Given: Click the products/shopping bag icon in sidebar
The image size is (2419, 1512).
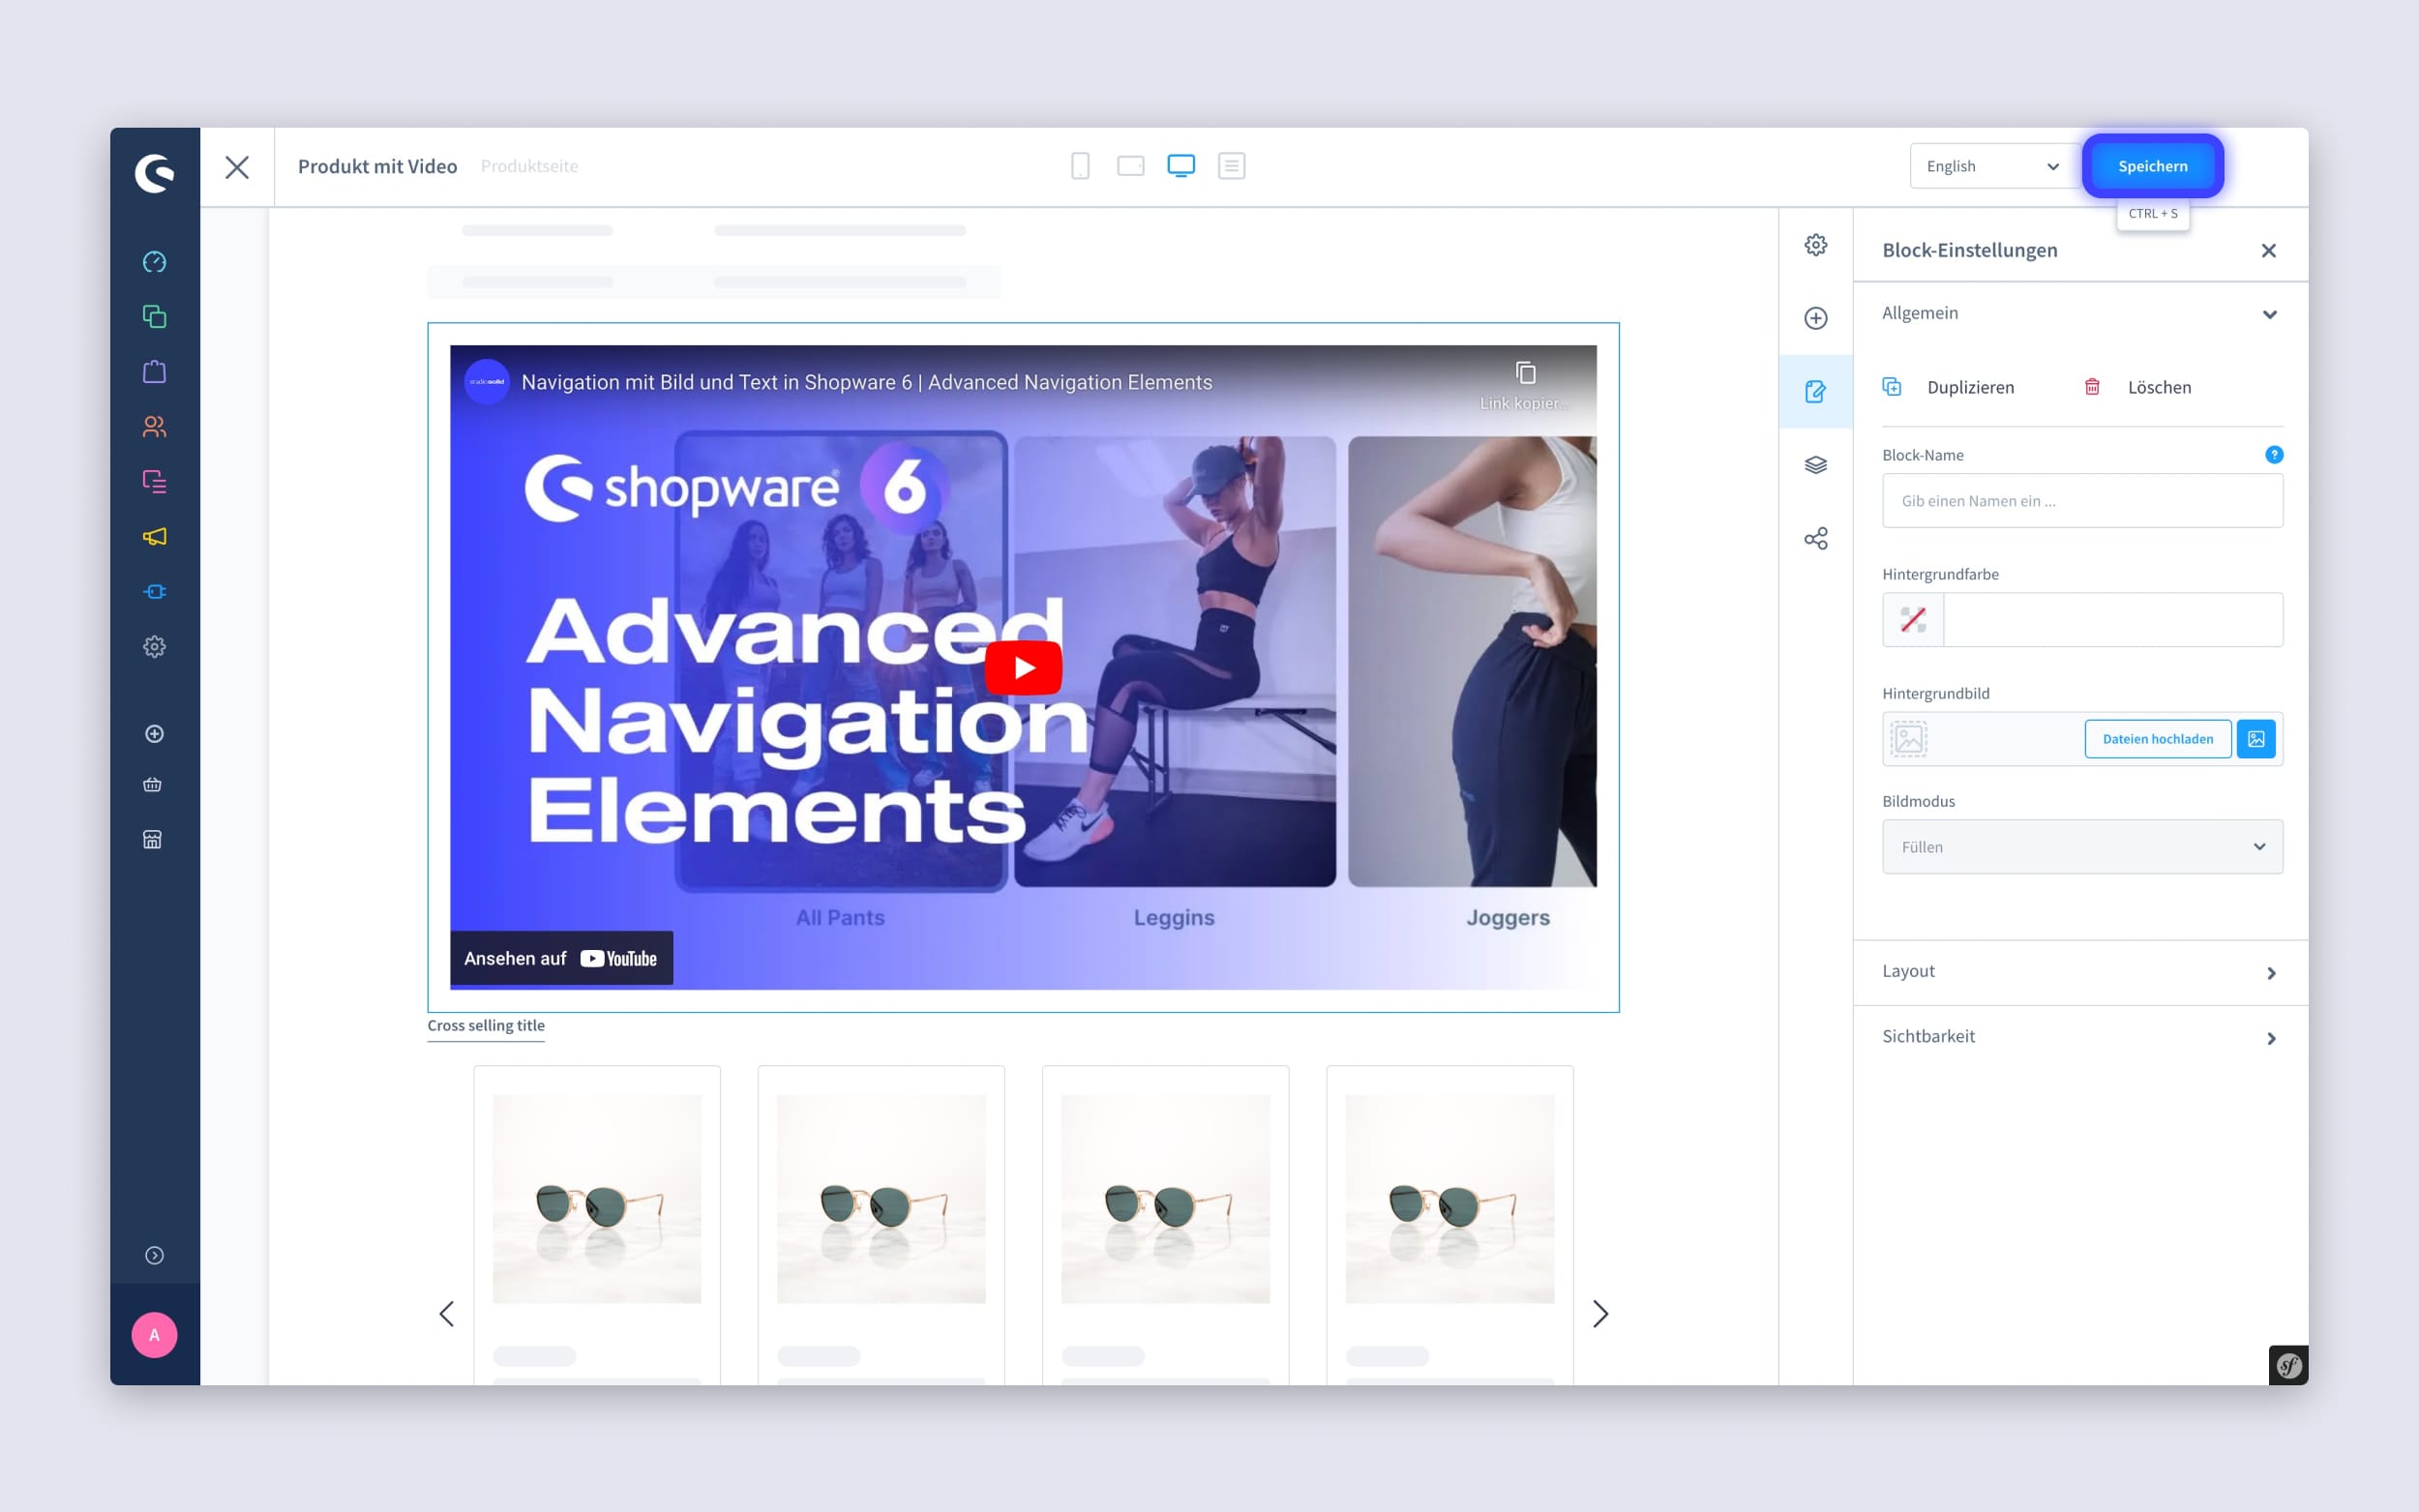Looking at the screenshot, I should pyautogui.click(x=153, y=371).
